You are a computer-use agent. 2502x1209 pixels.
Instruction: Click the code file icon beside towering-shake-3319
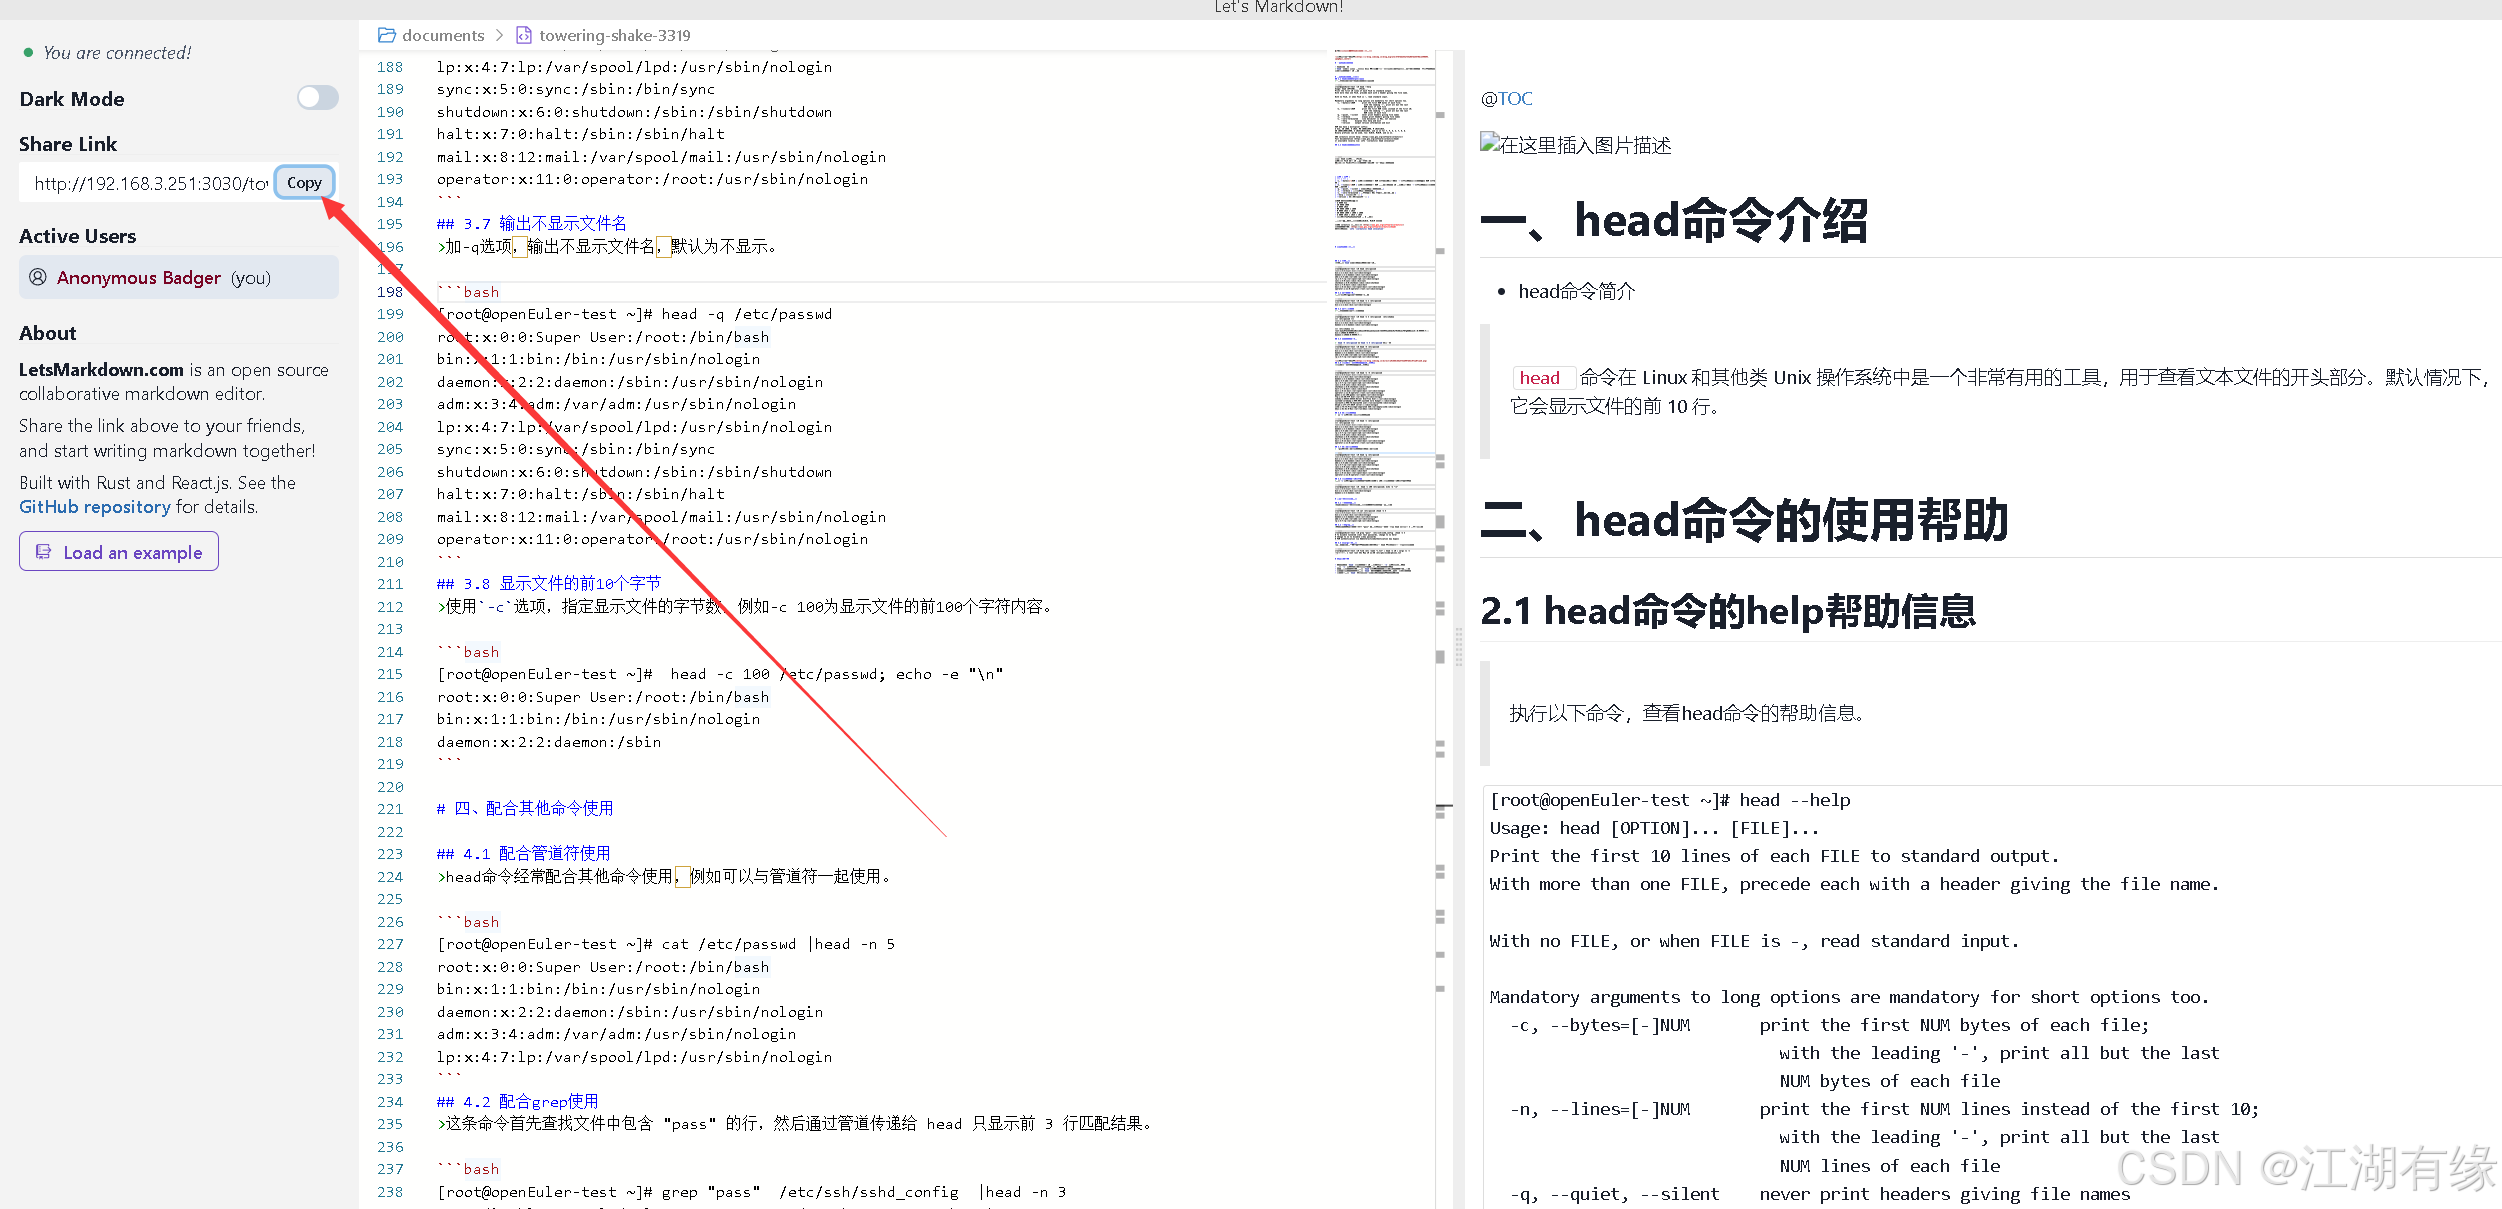pos(524,34)
